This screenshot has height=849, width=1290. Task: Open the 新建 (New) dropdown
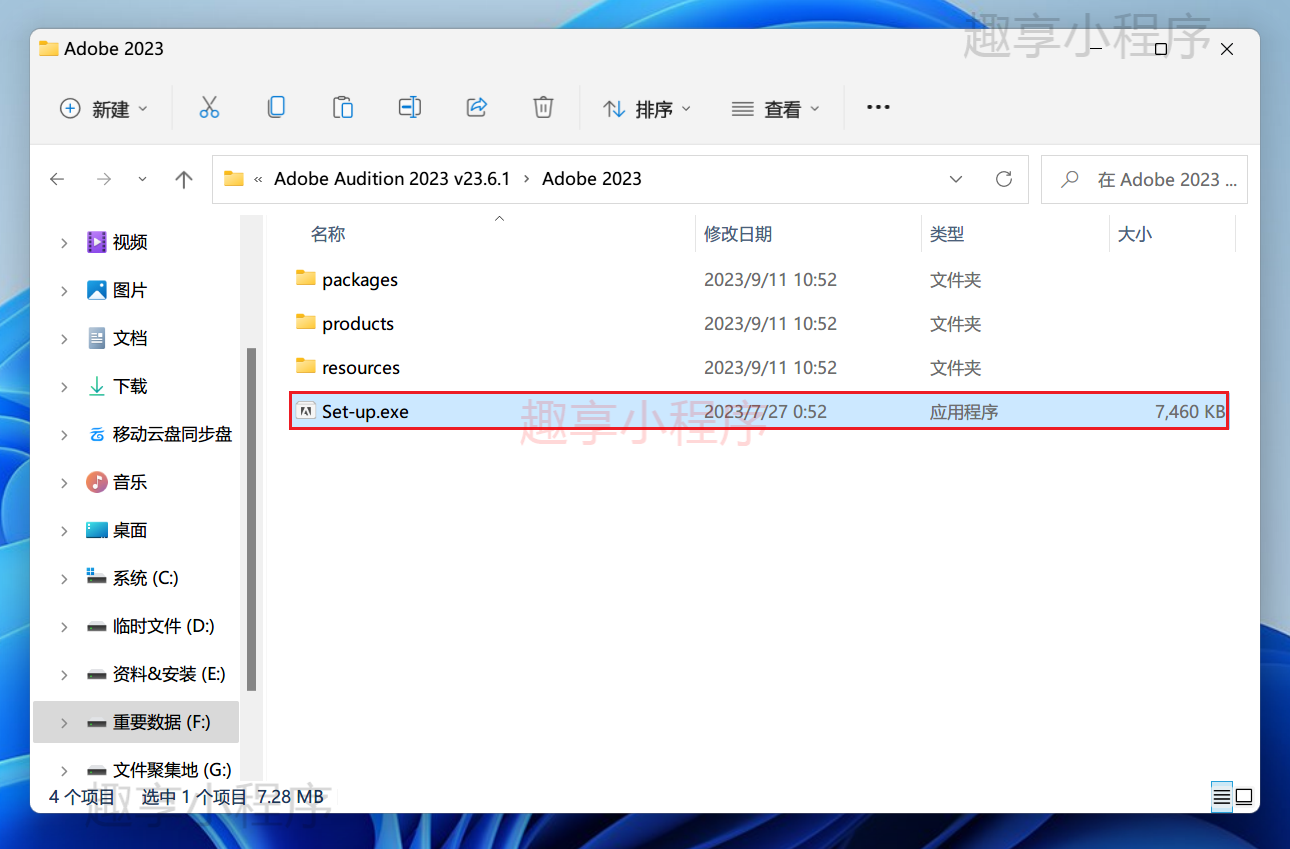pos(104,109)
